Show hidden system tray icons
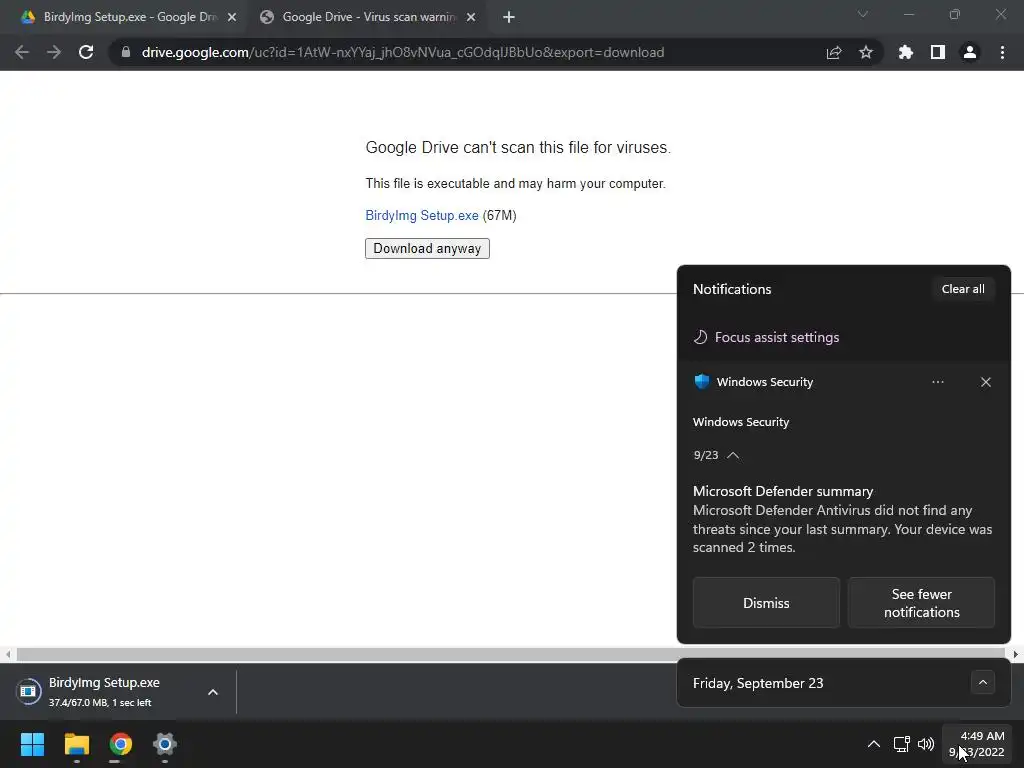 click(x=874, y=744)
